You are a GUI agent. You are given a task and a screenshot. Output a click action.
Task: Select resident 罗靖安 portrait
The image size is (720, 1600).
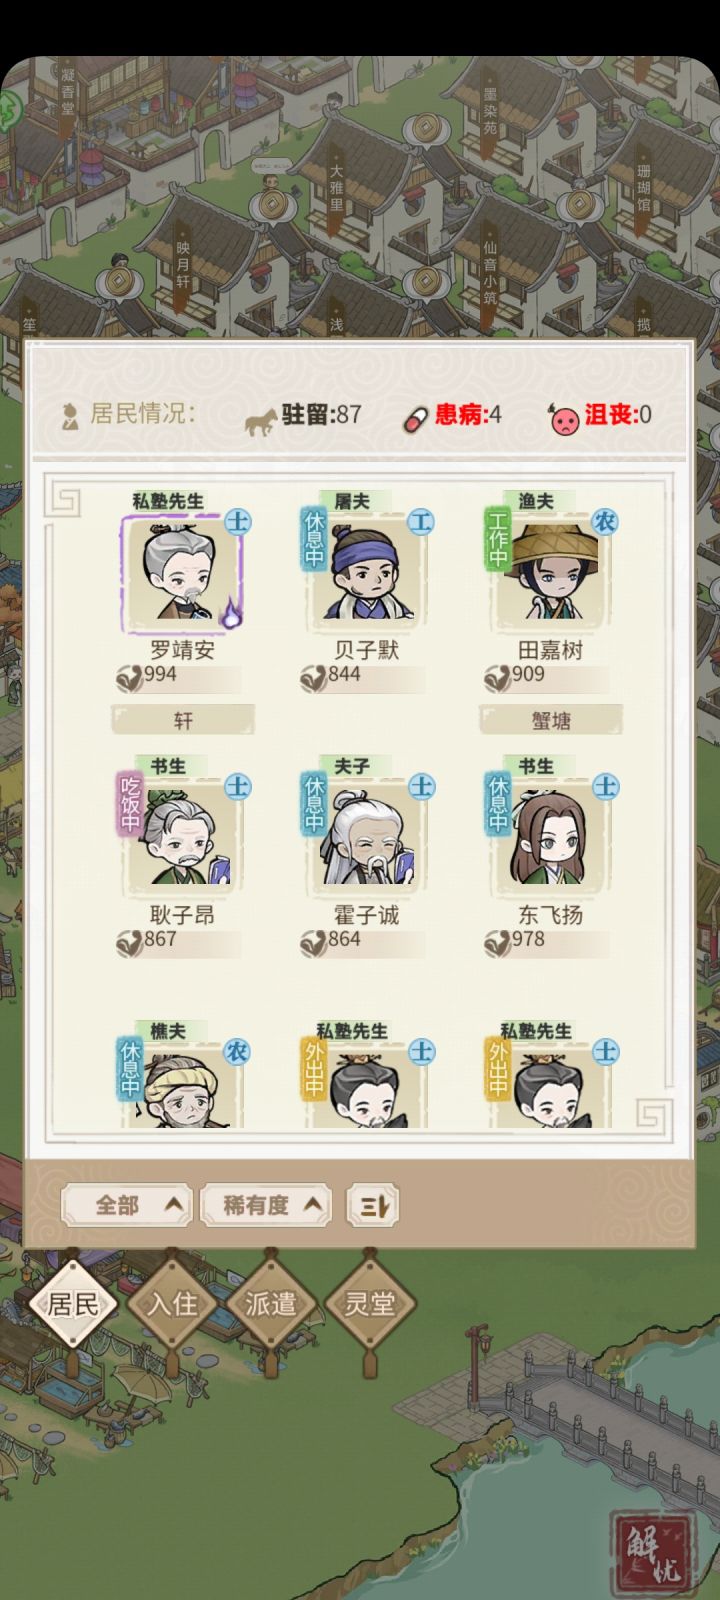pyautogui.click(x=182, y=574)
